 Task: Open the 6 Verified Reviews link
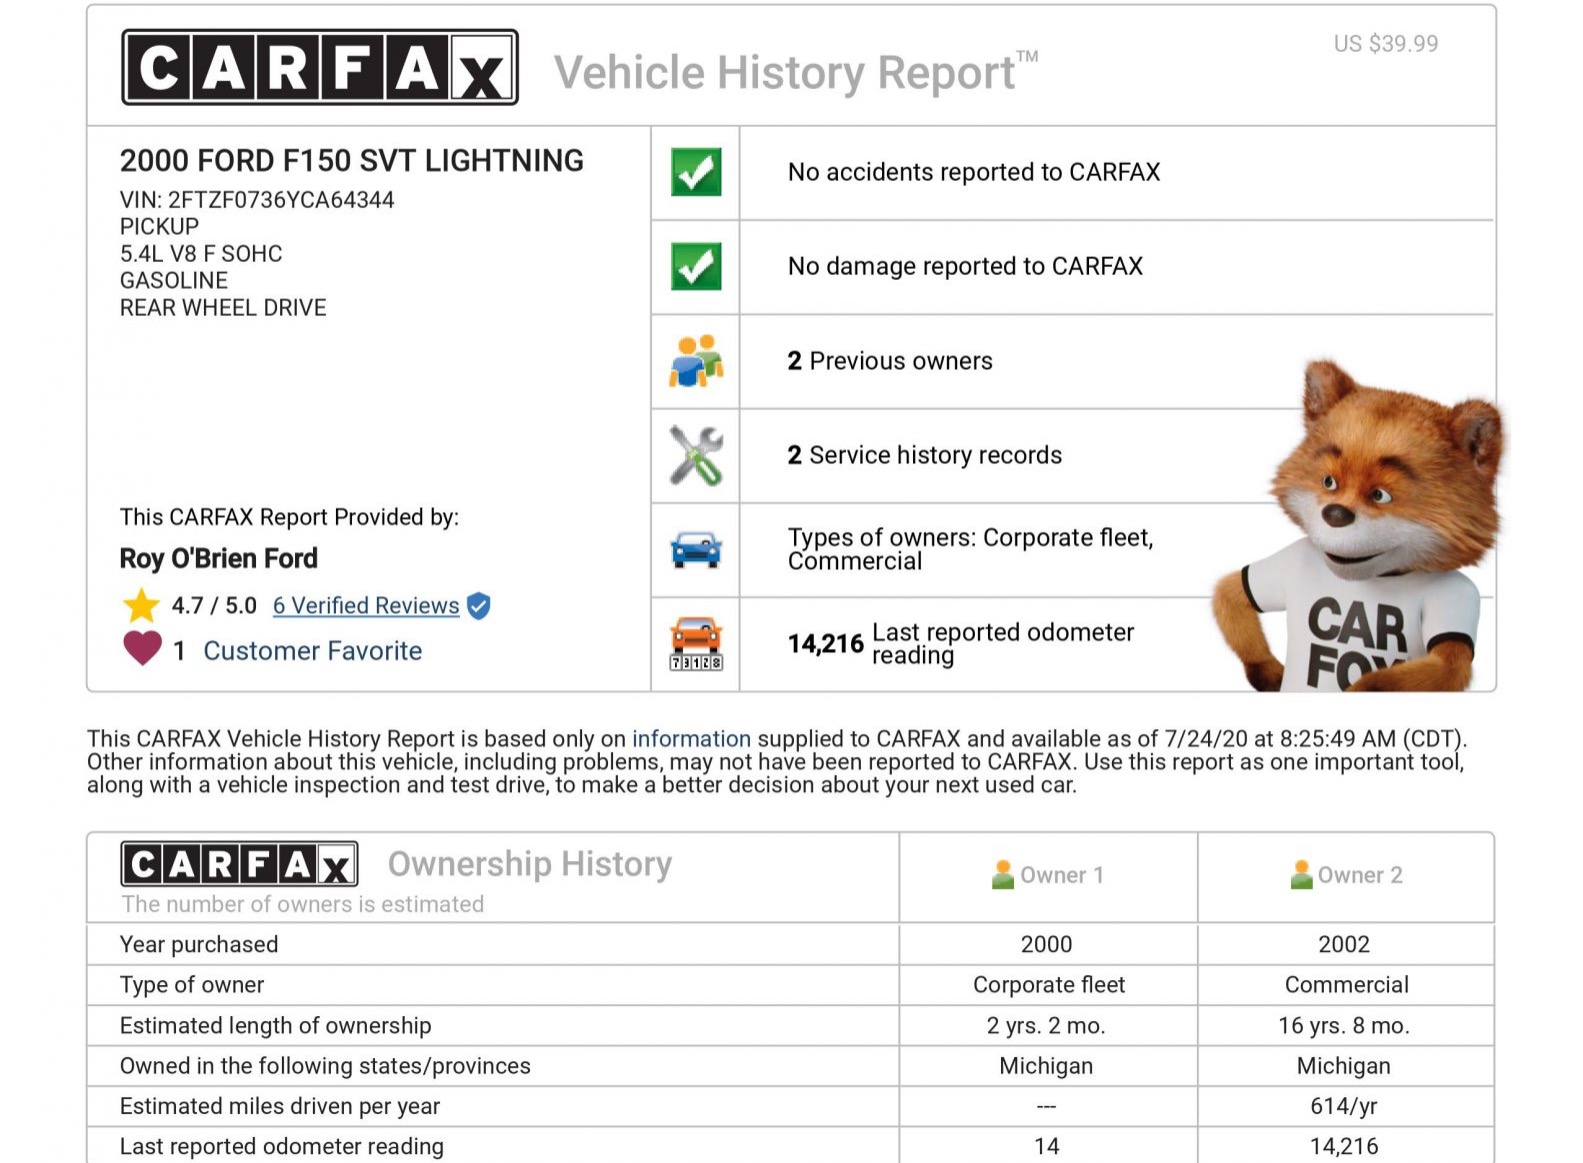tap(366, 606)
